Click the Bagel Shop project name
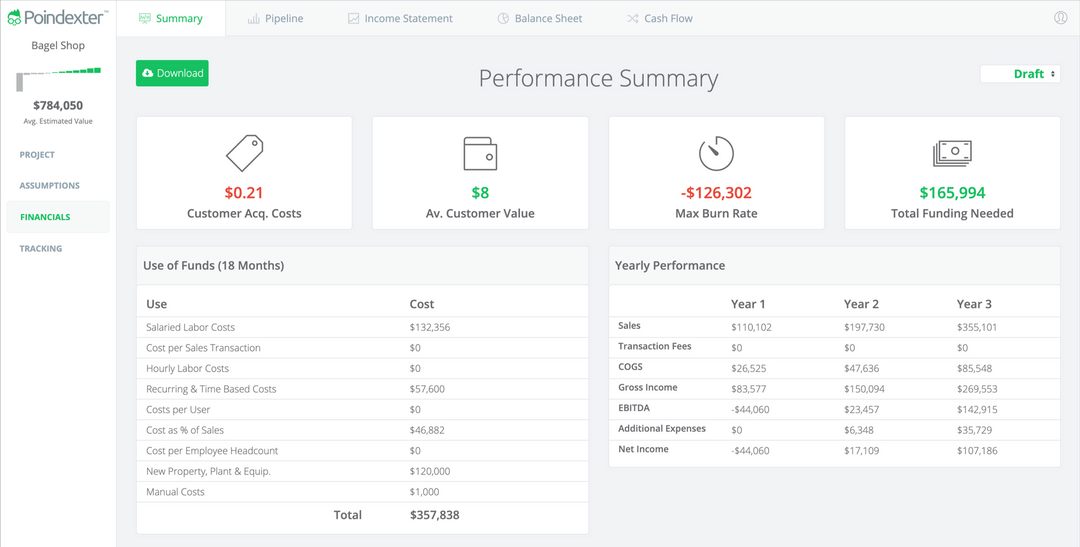Viewport: 1080px width, 547px height. pyautogui.click(x=58, y=46)
